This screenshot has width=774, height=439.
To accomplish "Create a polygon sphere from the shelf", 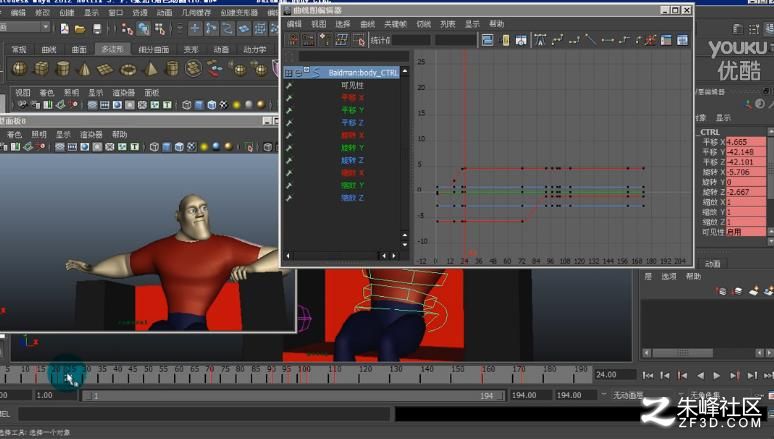I will (19, 69).
